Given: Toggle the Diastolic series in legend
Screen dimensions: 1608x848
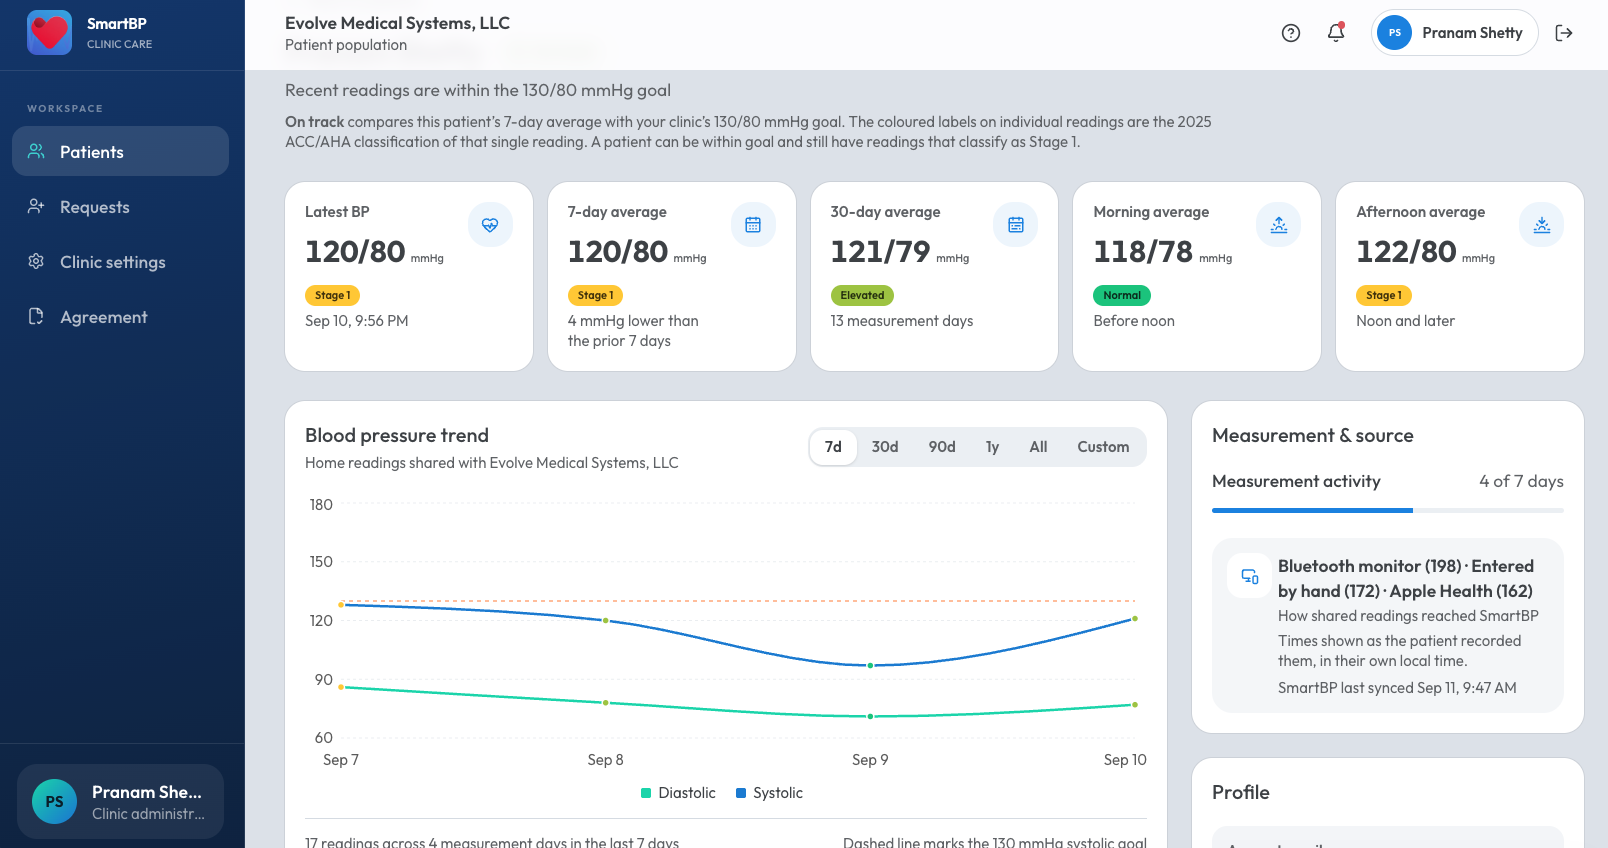Looking at the screenshot, I should point(678,793).
